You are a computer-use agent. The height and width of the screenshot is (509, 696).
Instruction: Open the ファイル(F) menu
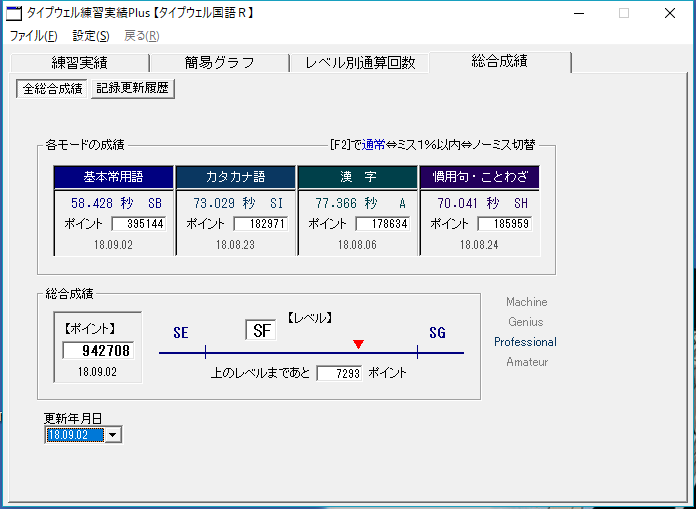coord(34,36)
